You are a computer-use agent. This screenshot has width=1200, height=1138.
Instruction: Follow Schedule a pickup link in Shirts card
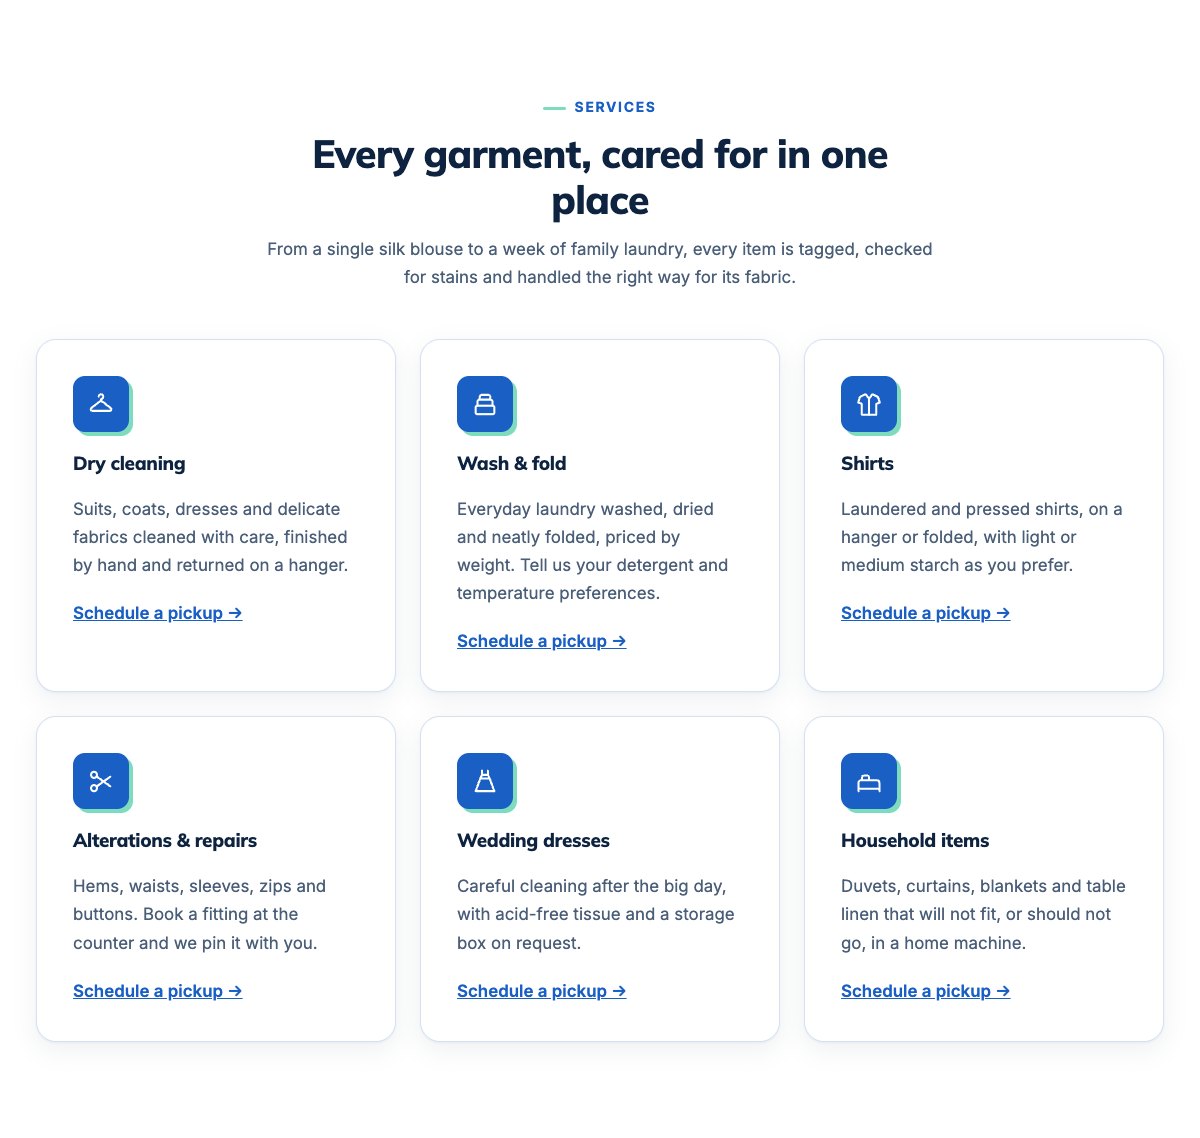coord(926,613)
